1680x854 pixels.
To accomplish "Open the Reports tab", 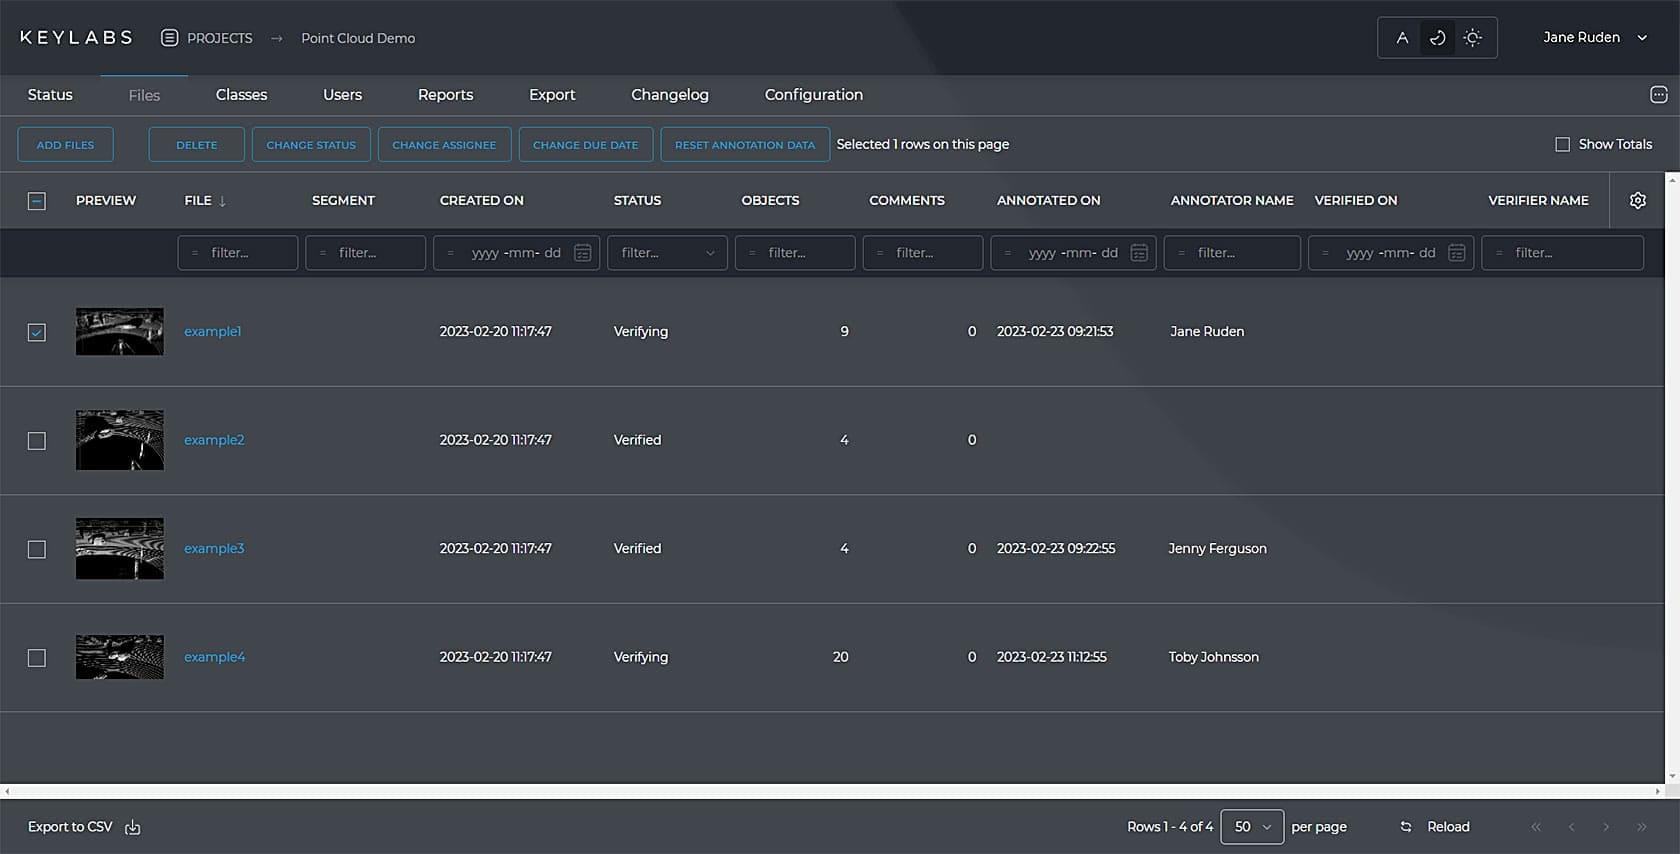I will pos(445,95).
